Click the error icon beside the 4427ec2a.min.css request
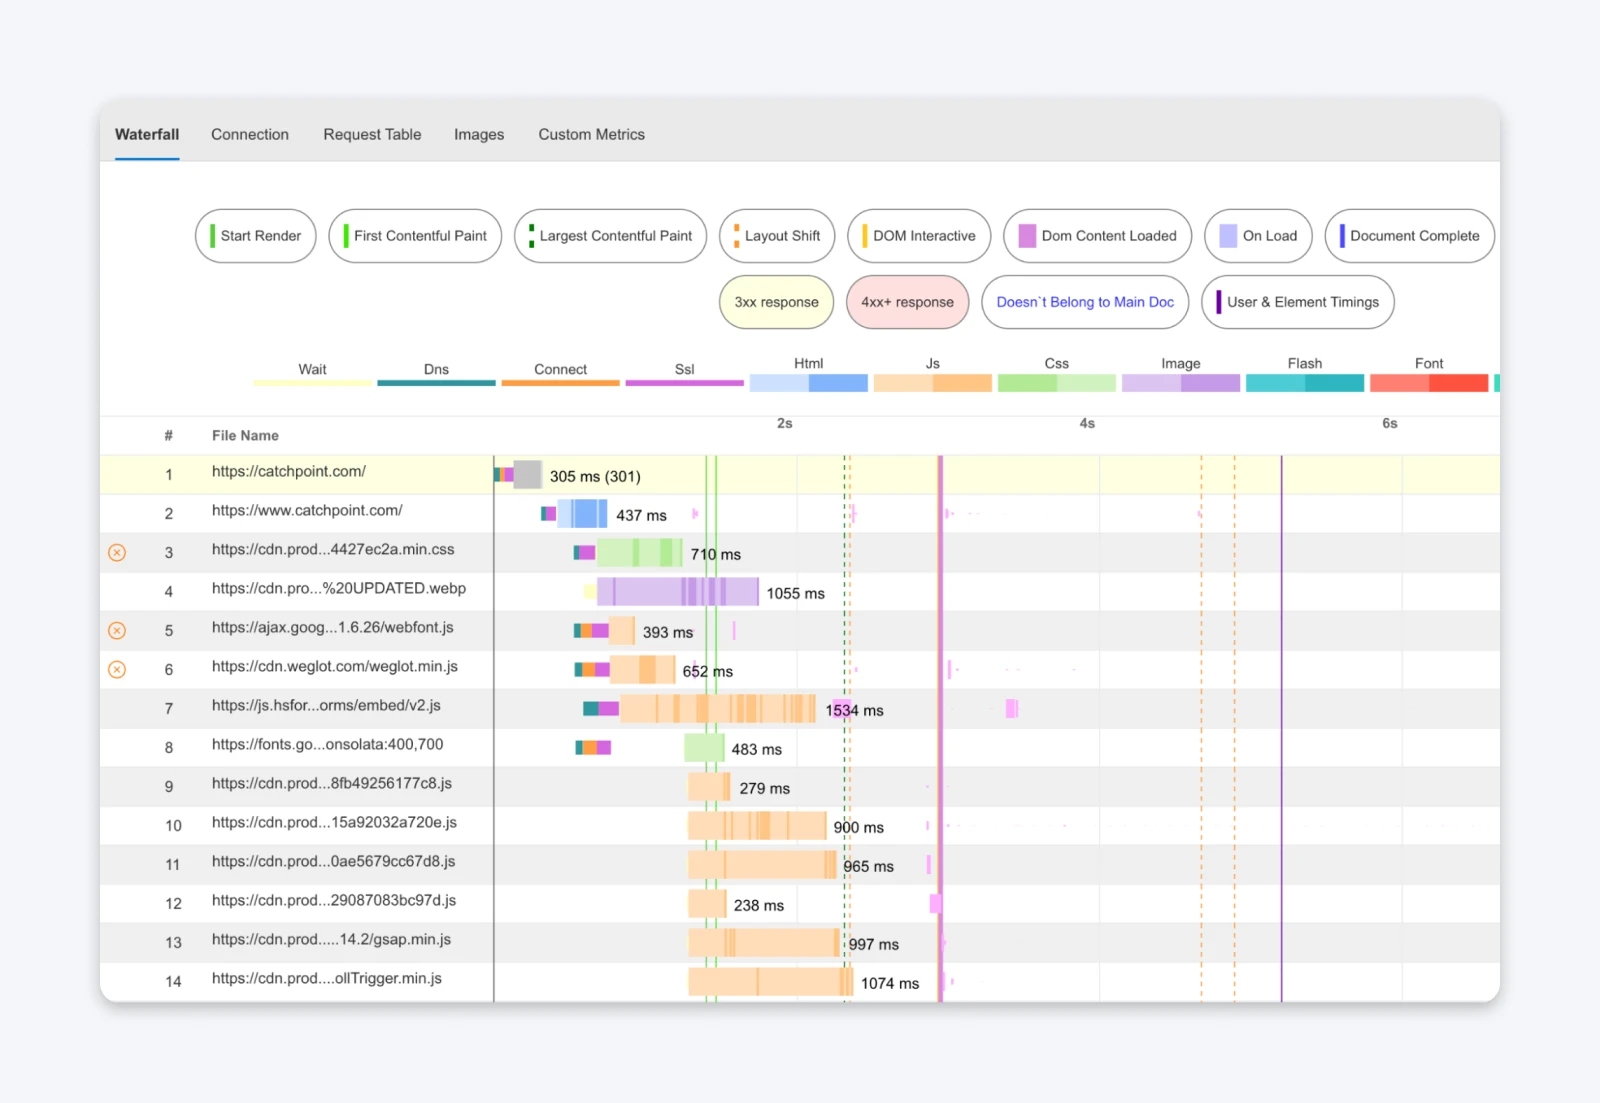This screenshot has width=1600, height=1103. (x=117, y=551)
